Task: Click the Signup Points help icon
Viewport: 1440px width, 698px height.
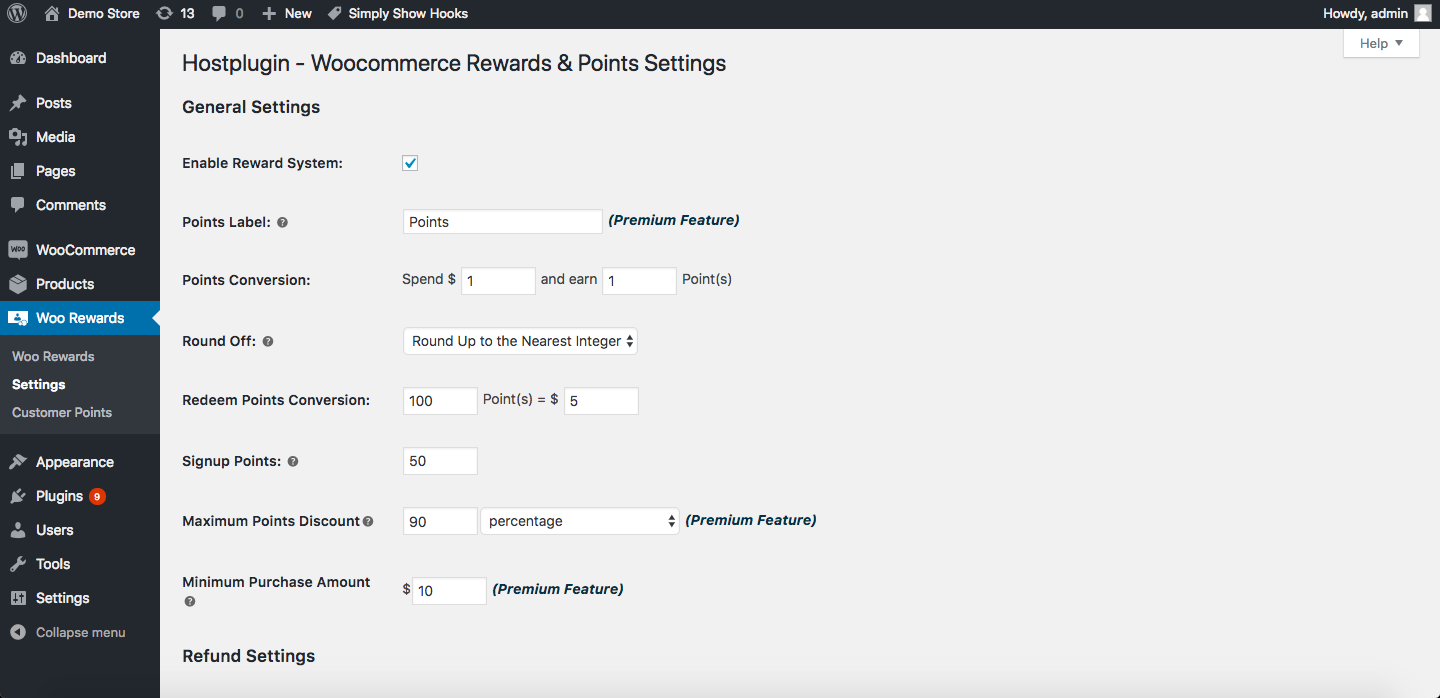Action: coord(293,462)
